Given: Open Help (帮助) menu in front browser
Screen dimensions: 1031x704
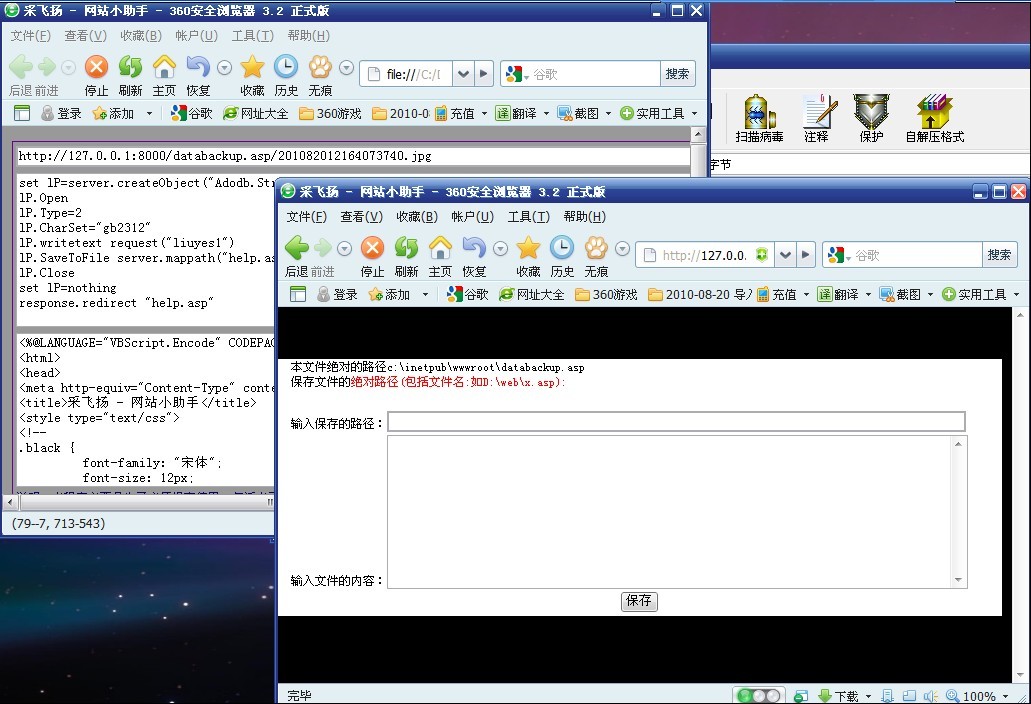Looking at the screenshot, I should [x=585, y=216].
